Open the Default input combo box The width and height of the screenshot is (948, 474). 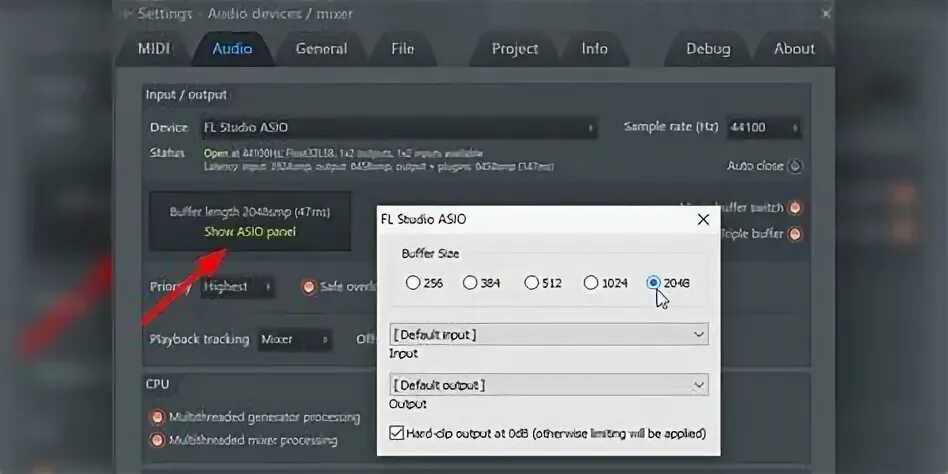click(549, 334)
